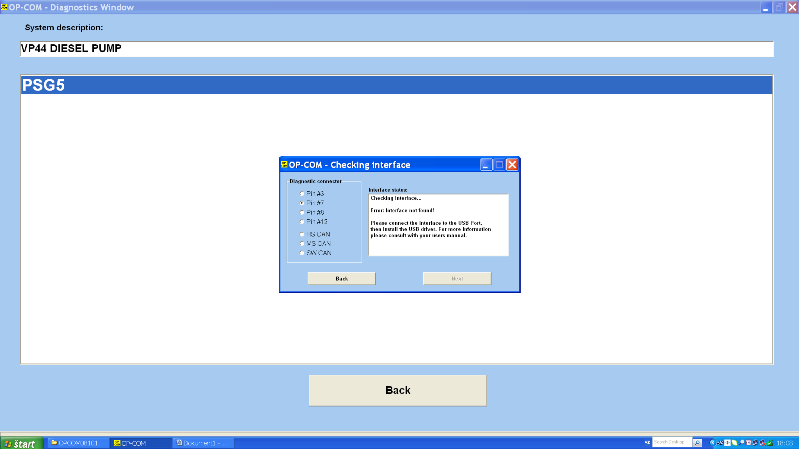This screenshot has width=799, height=449.
Task: Click the OP-COM icon in dialog title bar
Action: pos(285,165)
